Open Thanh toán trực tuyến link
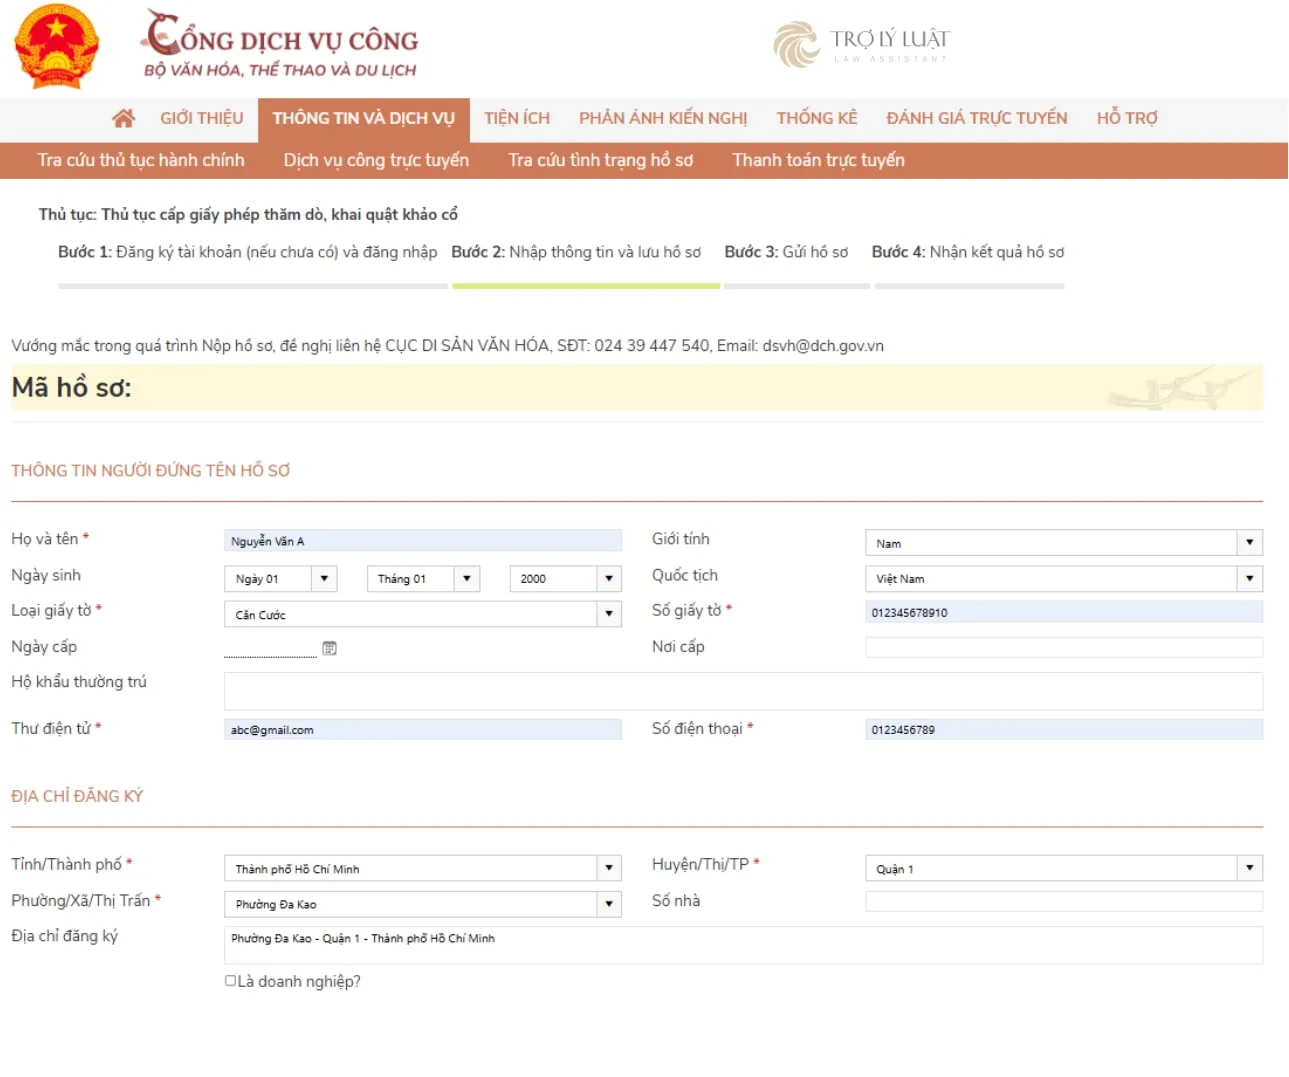The height and width of the screenshot is (1077, 1289). pyautogui.click(x=818, y=160)
